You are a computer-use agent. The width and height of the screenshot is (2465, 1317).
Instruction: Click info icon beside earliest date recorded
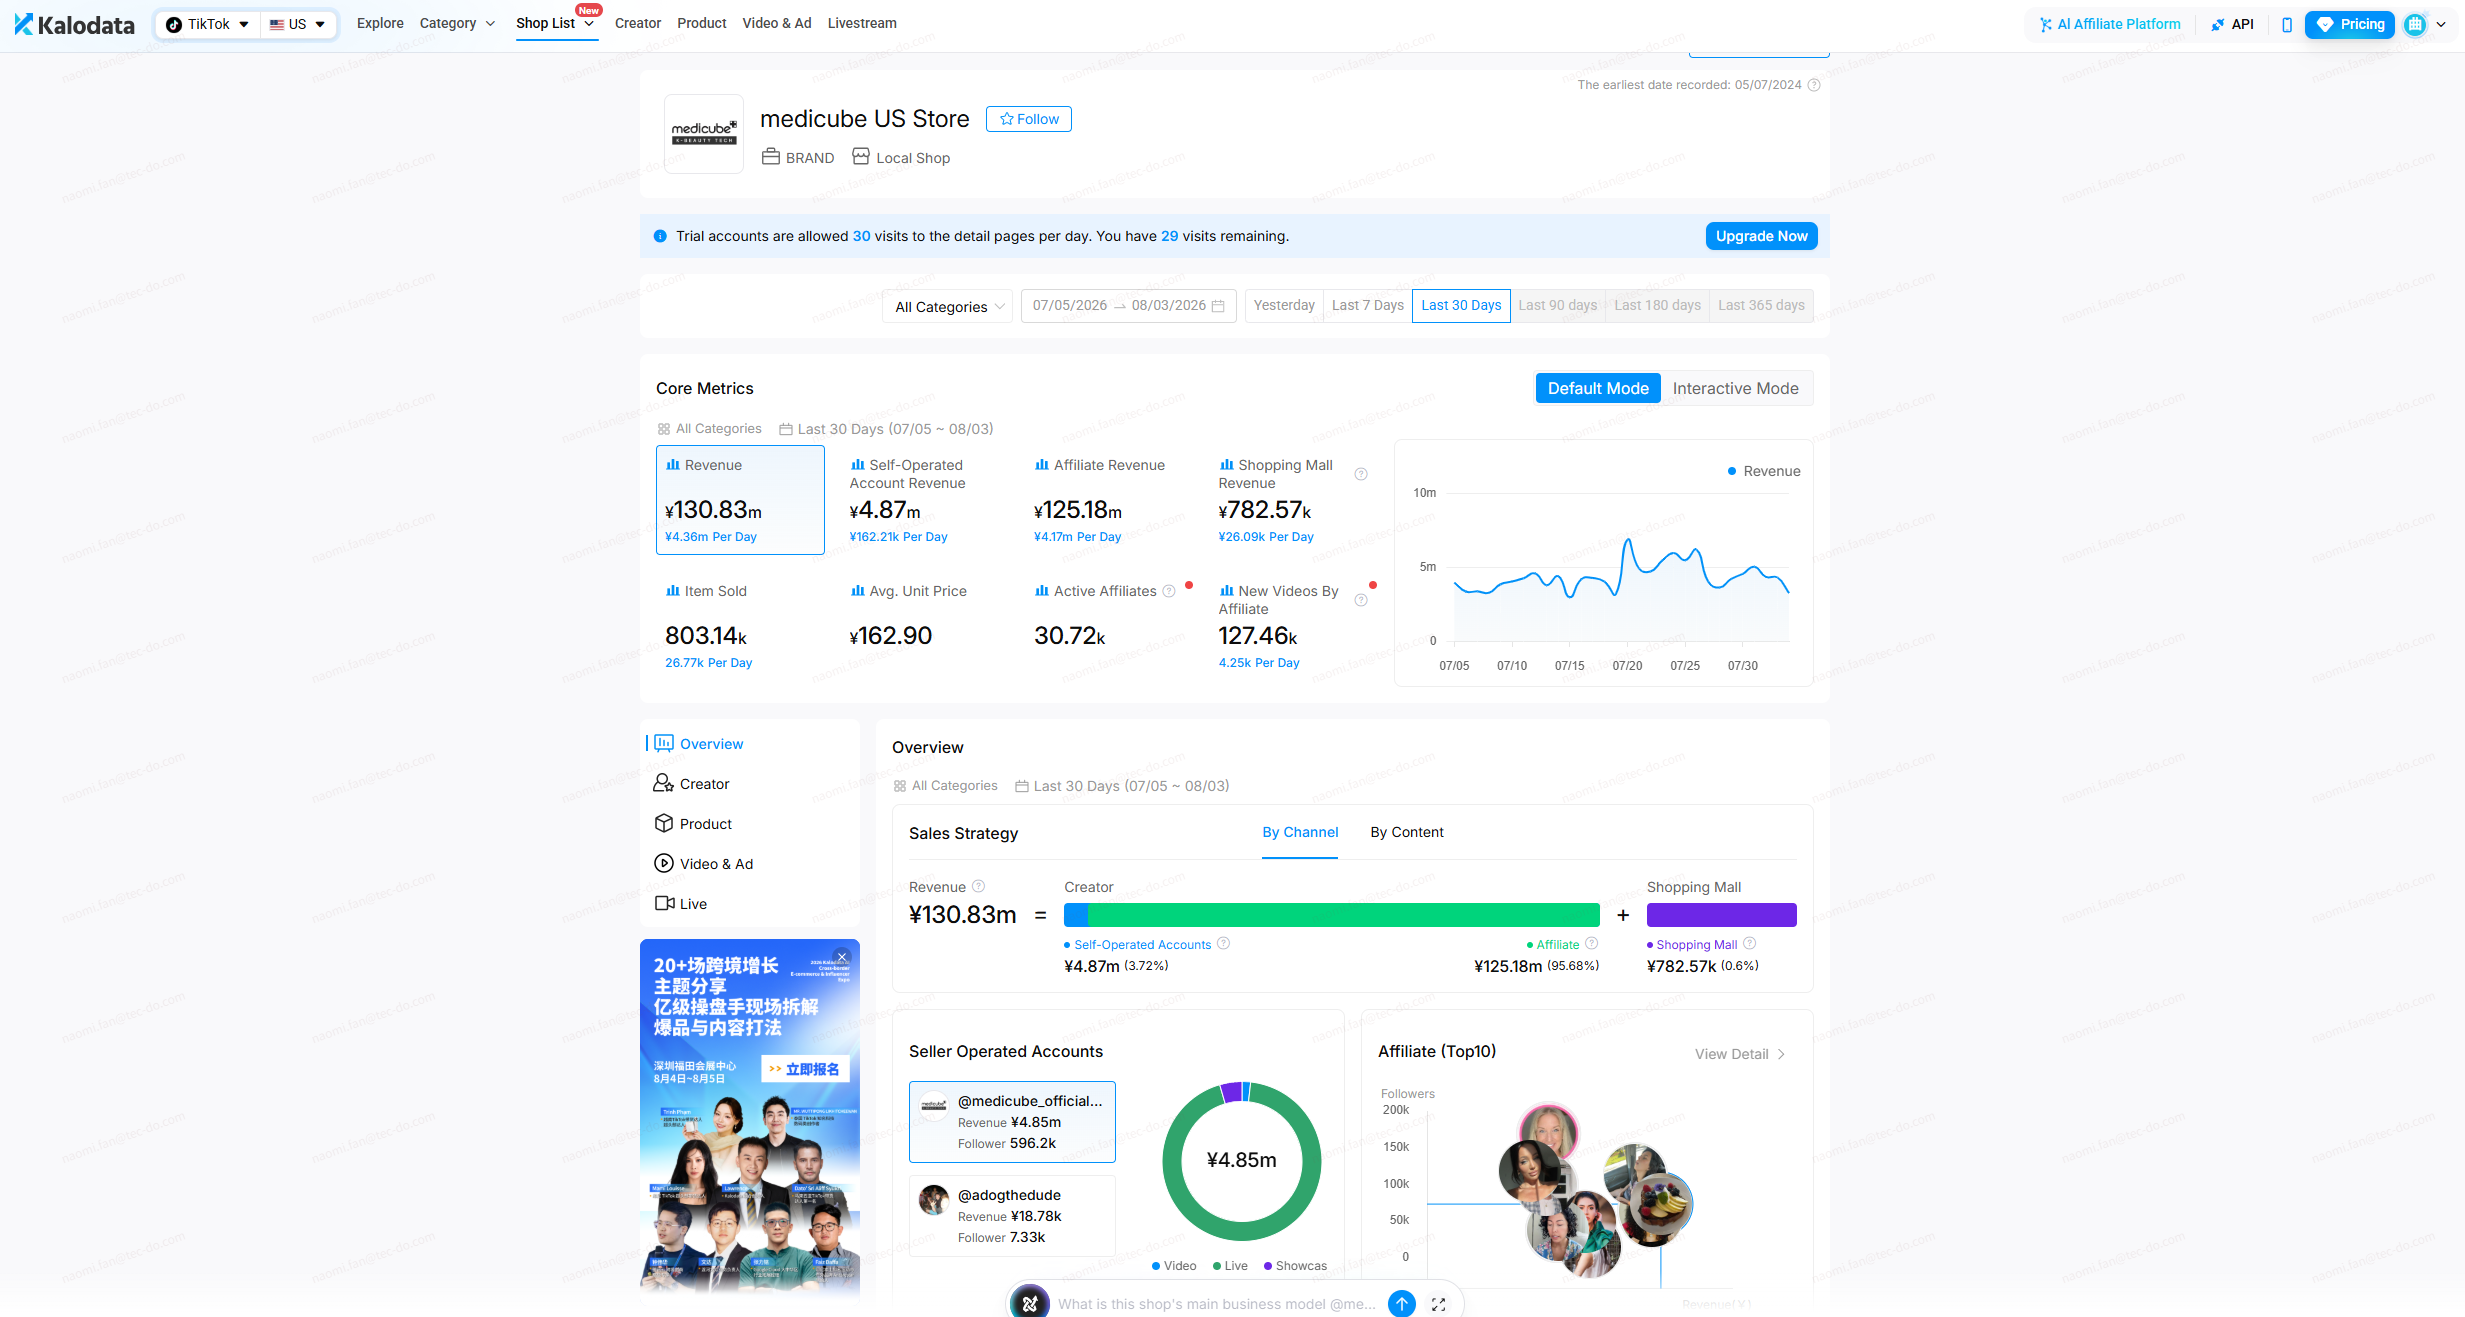1814,85
